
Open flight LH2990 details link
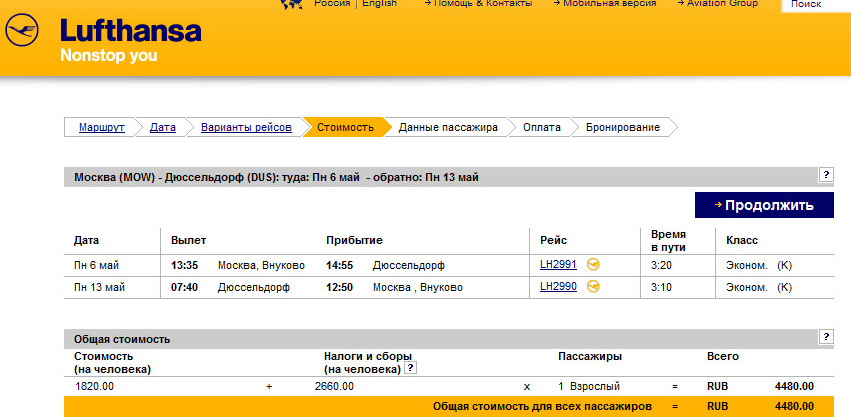(x=558, y=286)
